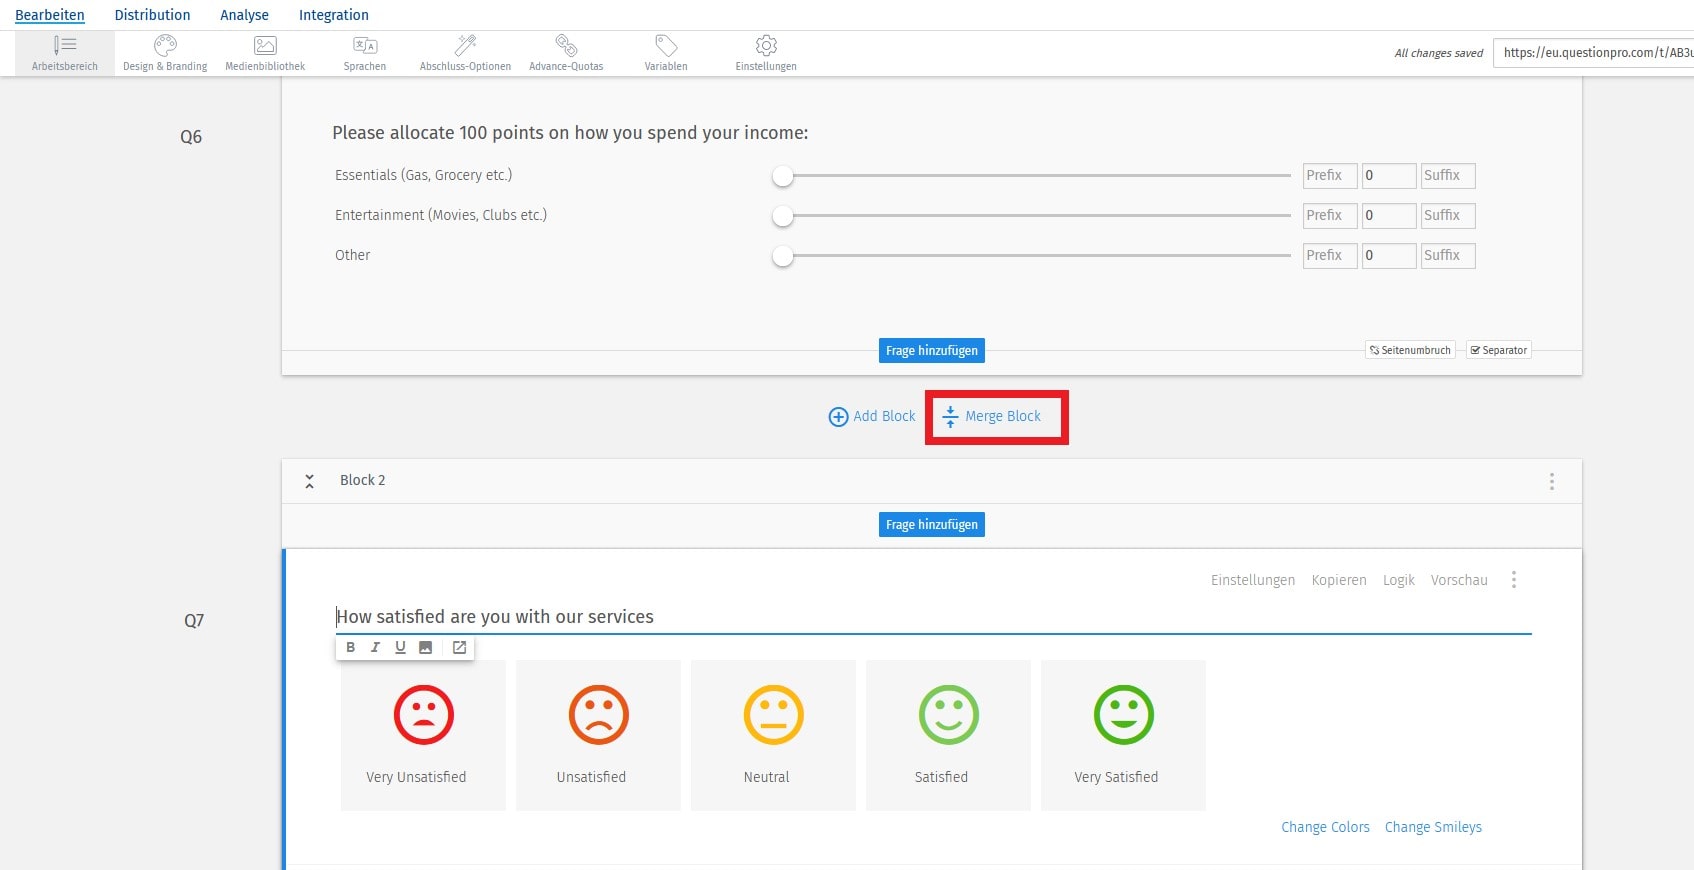This screenshot has height=870, width=1694.
Task: Toggle italic formatting icon
Action: tap(375, 647)
